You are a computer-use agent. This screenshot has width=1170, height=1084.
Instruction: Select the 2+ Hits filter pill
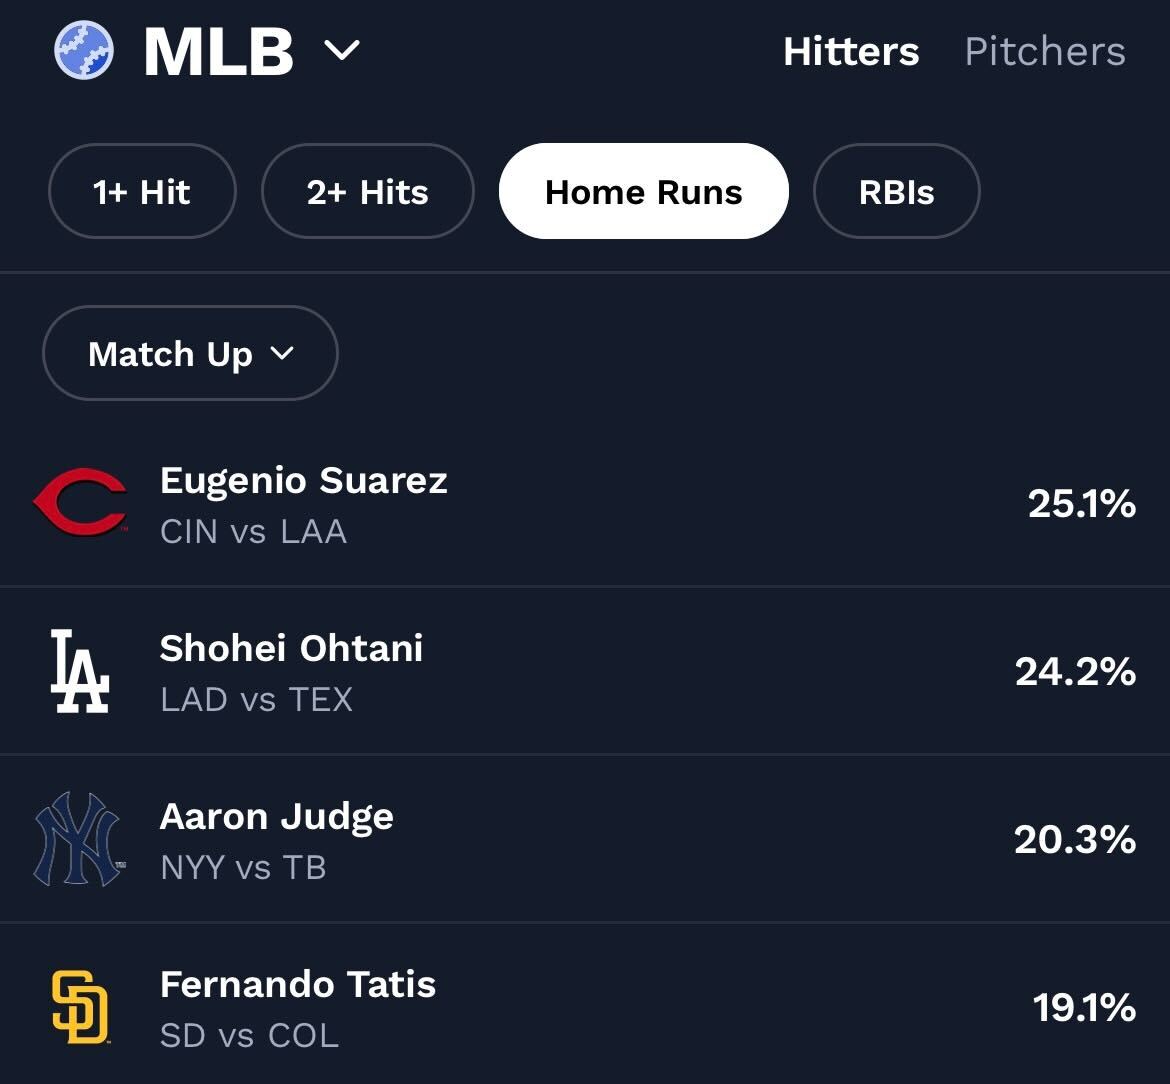(367, 191)
